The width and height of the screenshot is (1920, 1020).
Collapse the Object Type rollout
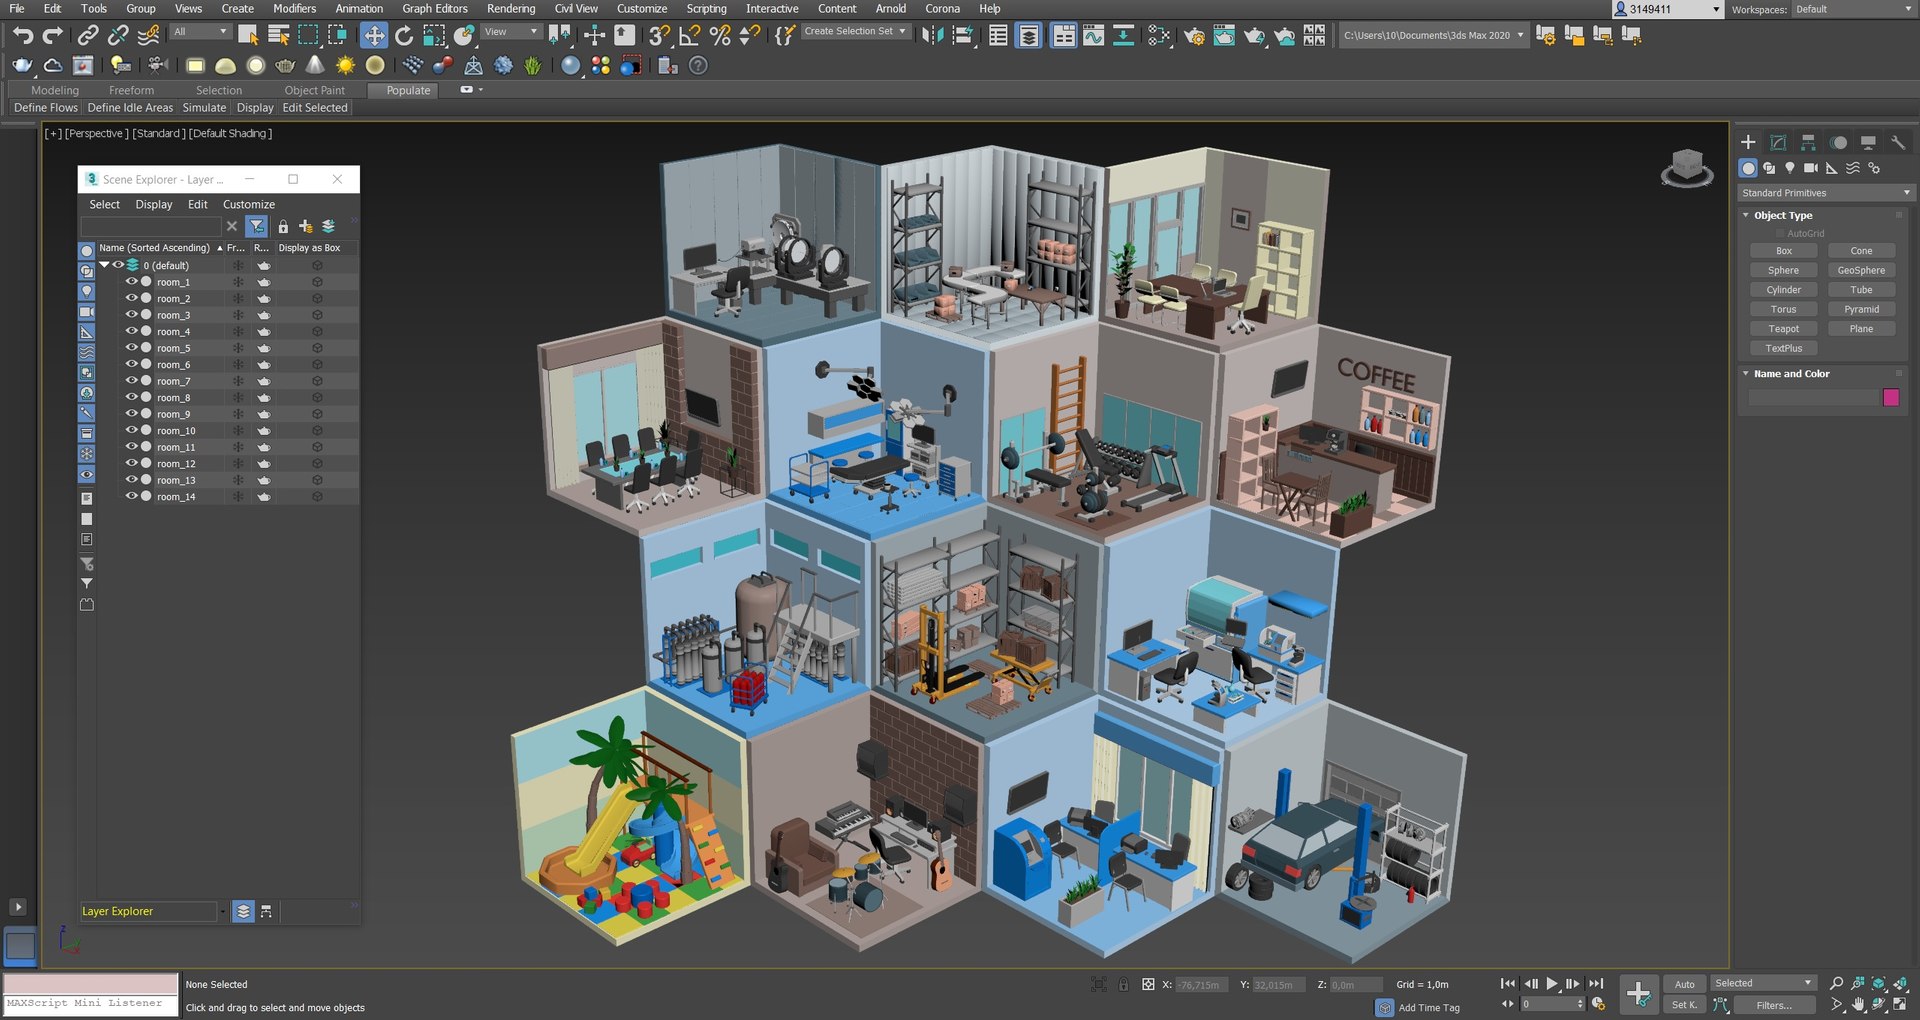1746,215
